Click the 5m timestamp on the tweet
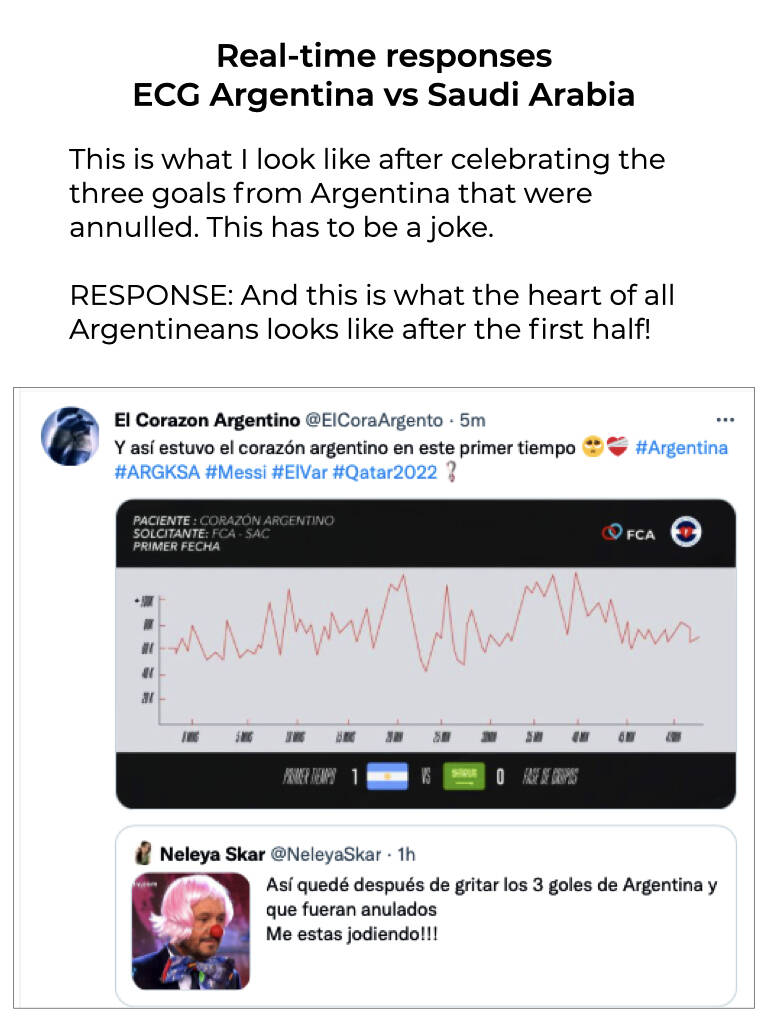 (x=473, y=421)
